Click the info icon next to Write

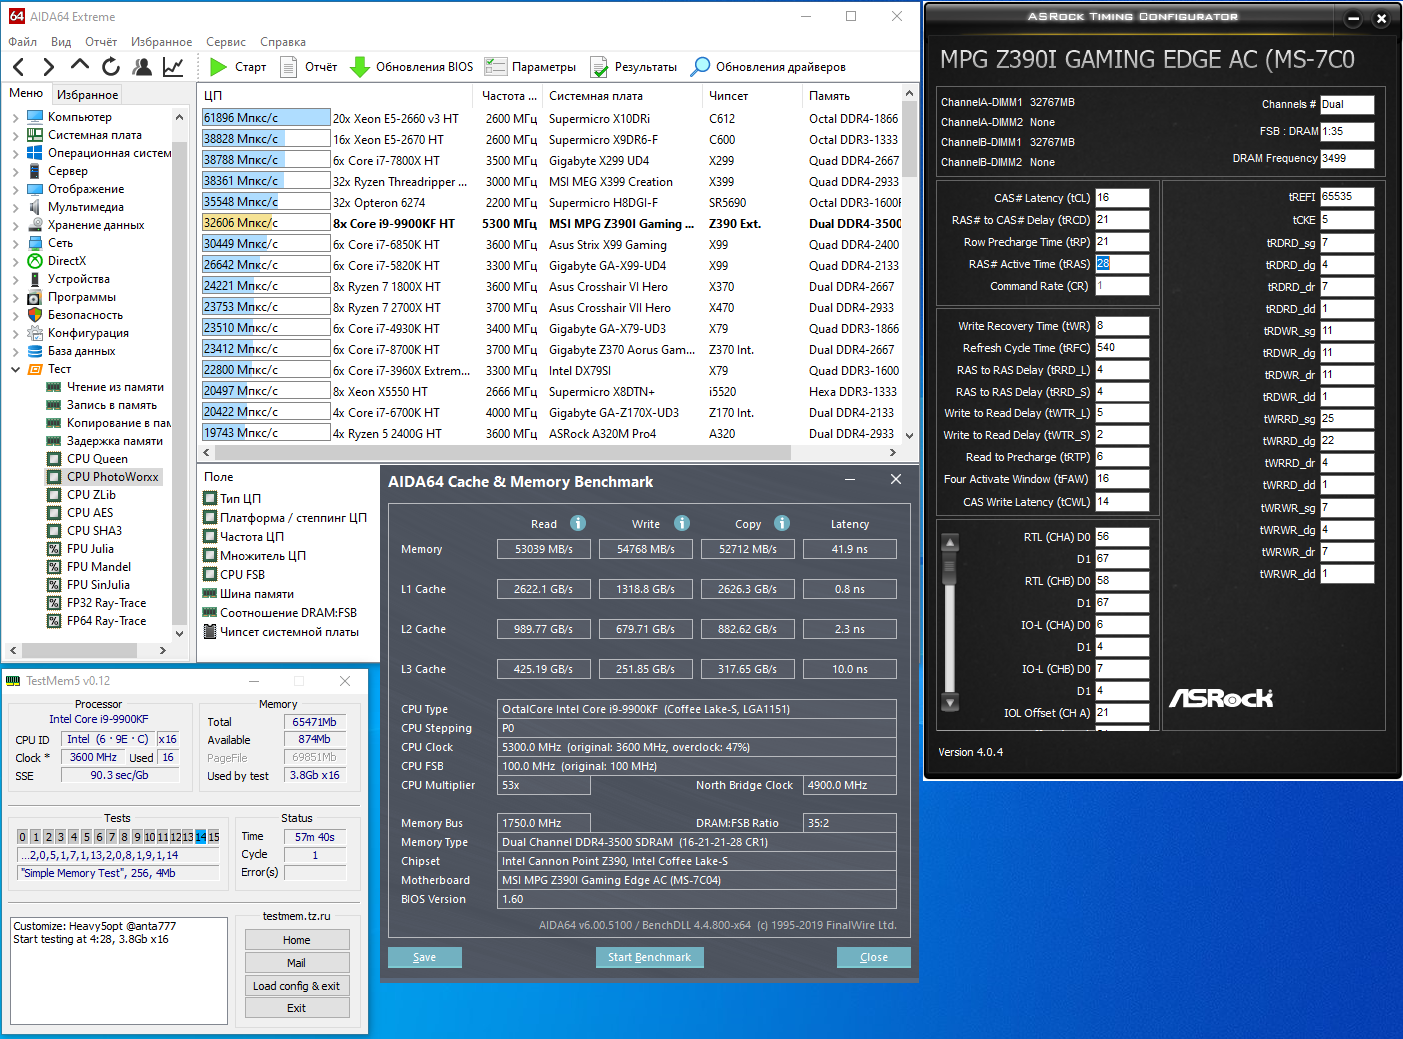coord(682,523)
